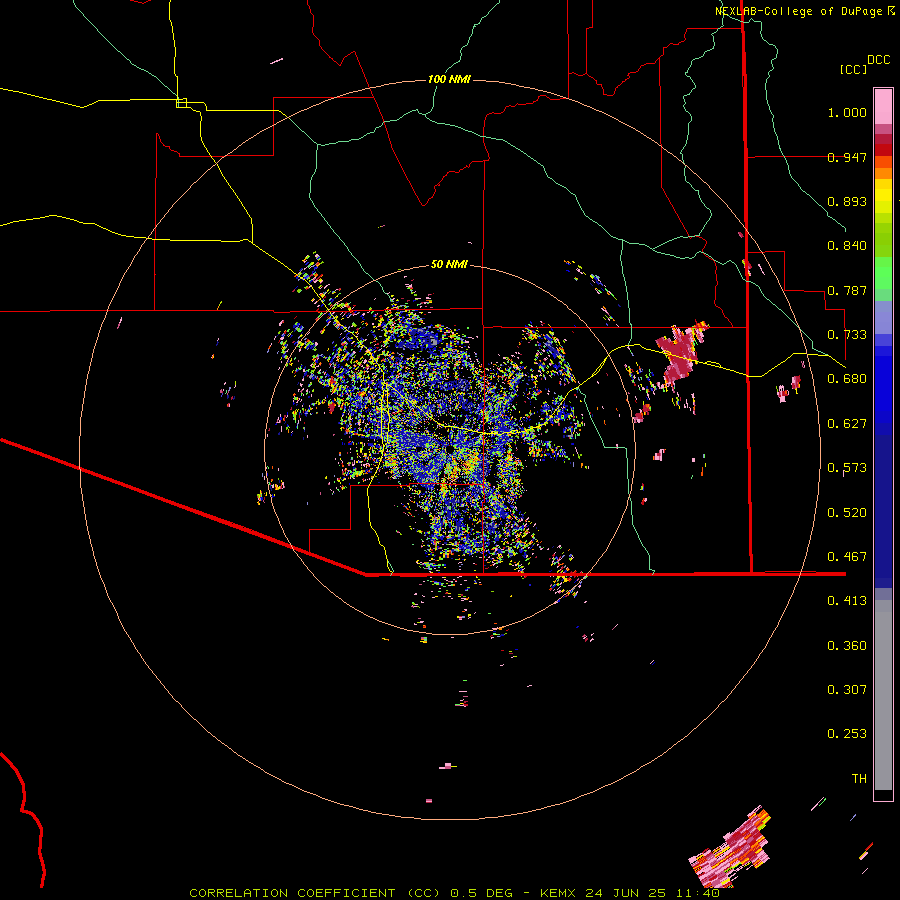
Task: Click the pink-red echo cluster at bottom right
Action: [730, 846]
